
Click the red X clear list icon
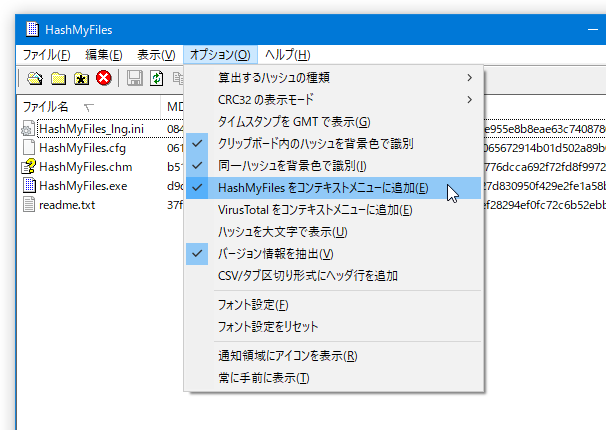(104, 78)
